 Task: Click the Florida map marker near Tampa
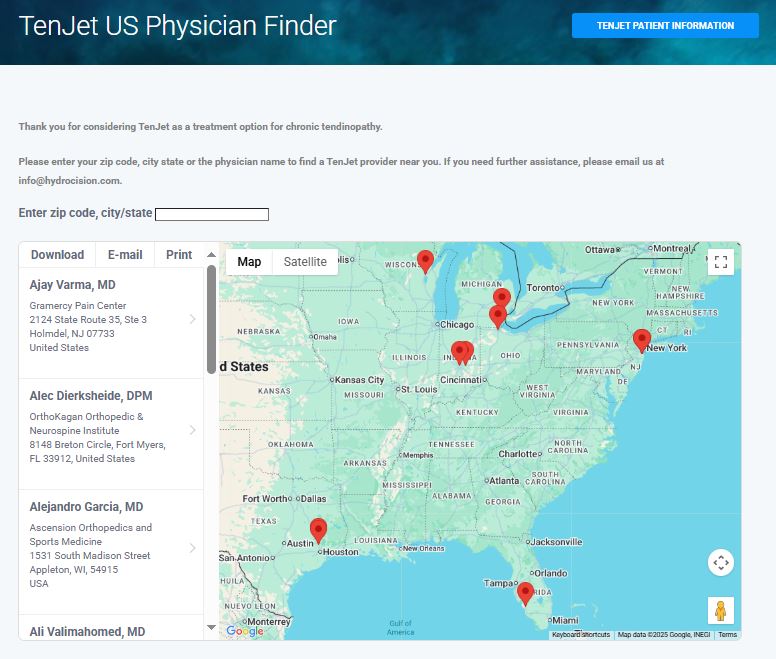(x=525, y=594)
